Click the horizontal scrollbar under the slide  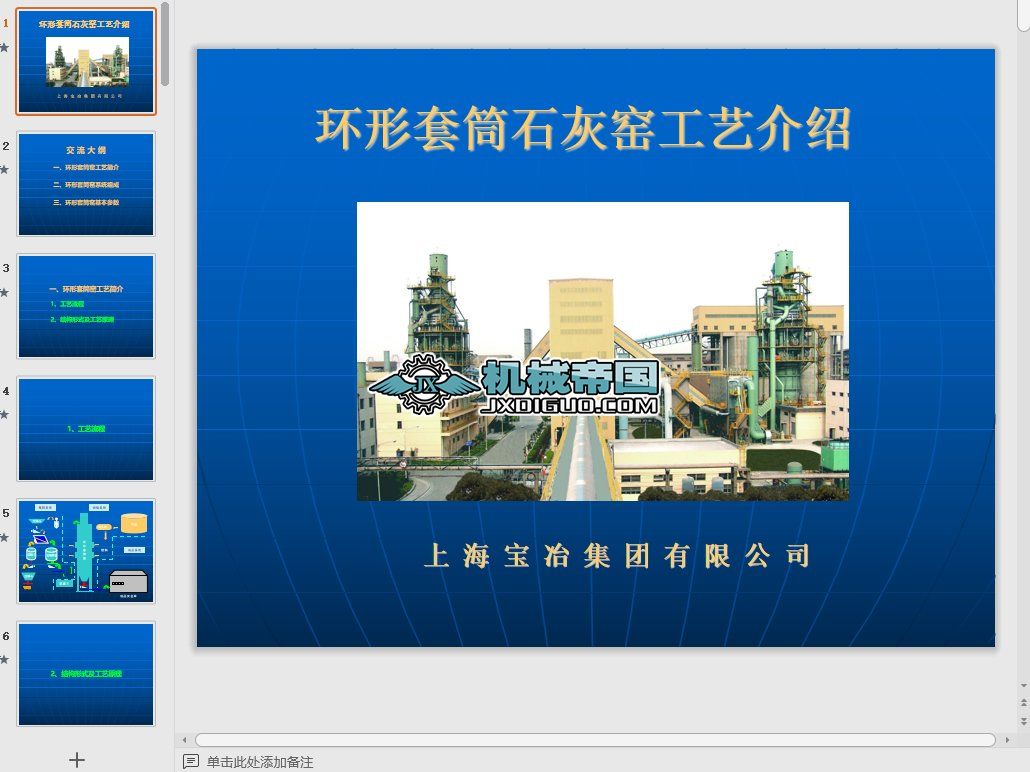coord(595,740)
